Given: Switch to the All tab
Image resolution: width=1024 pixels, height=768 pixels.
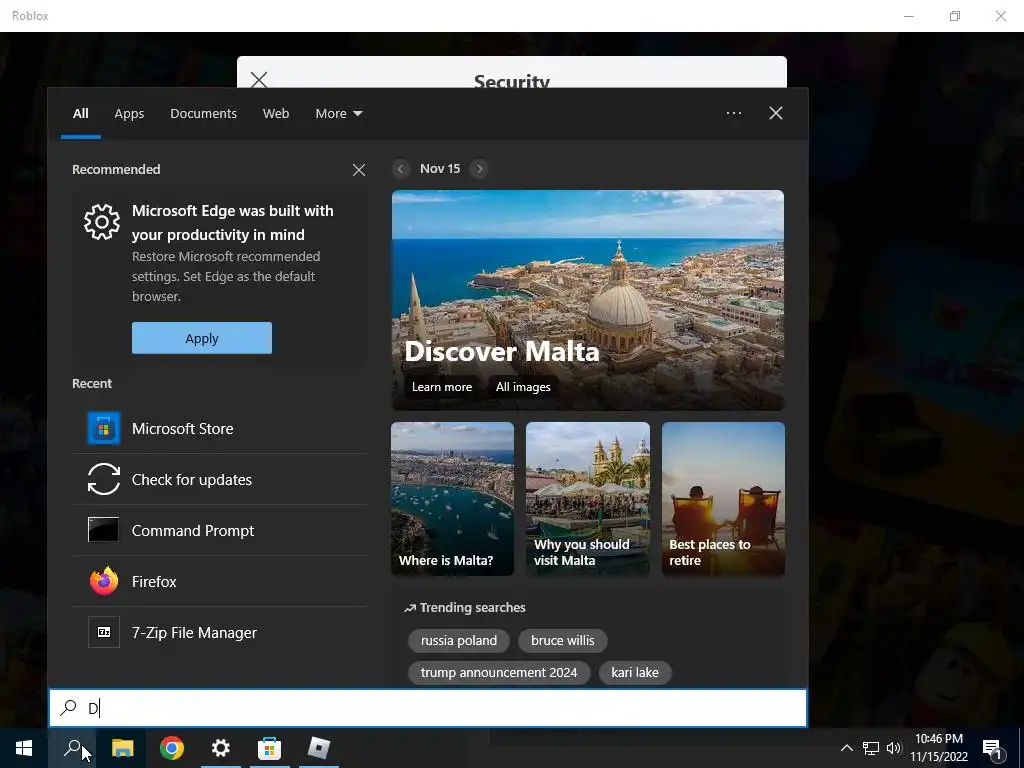Looking at the screenshot, I should tap(81, 114).
